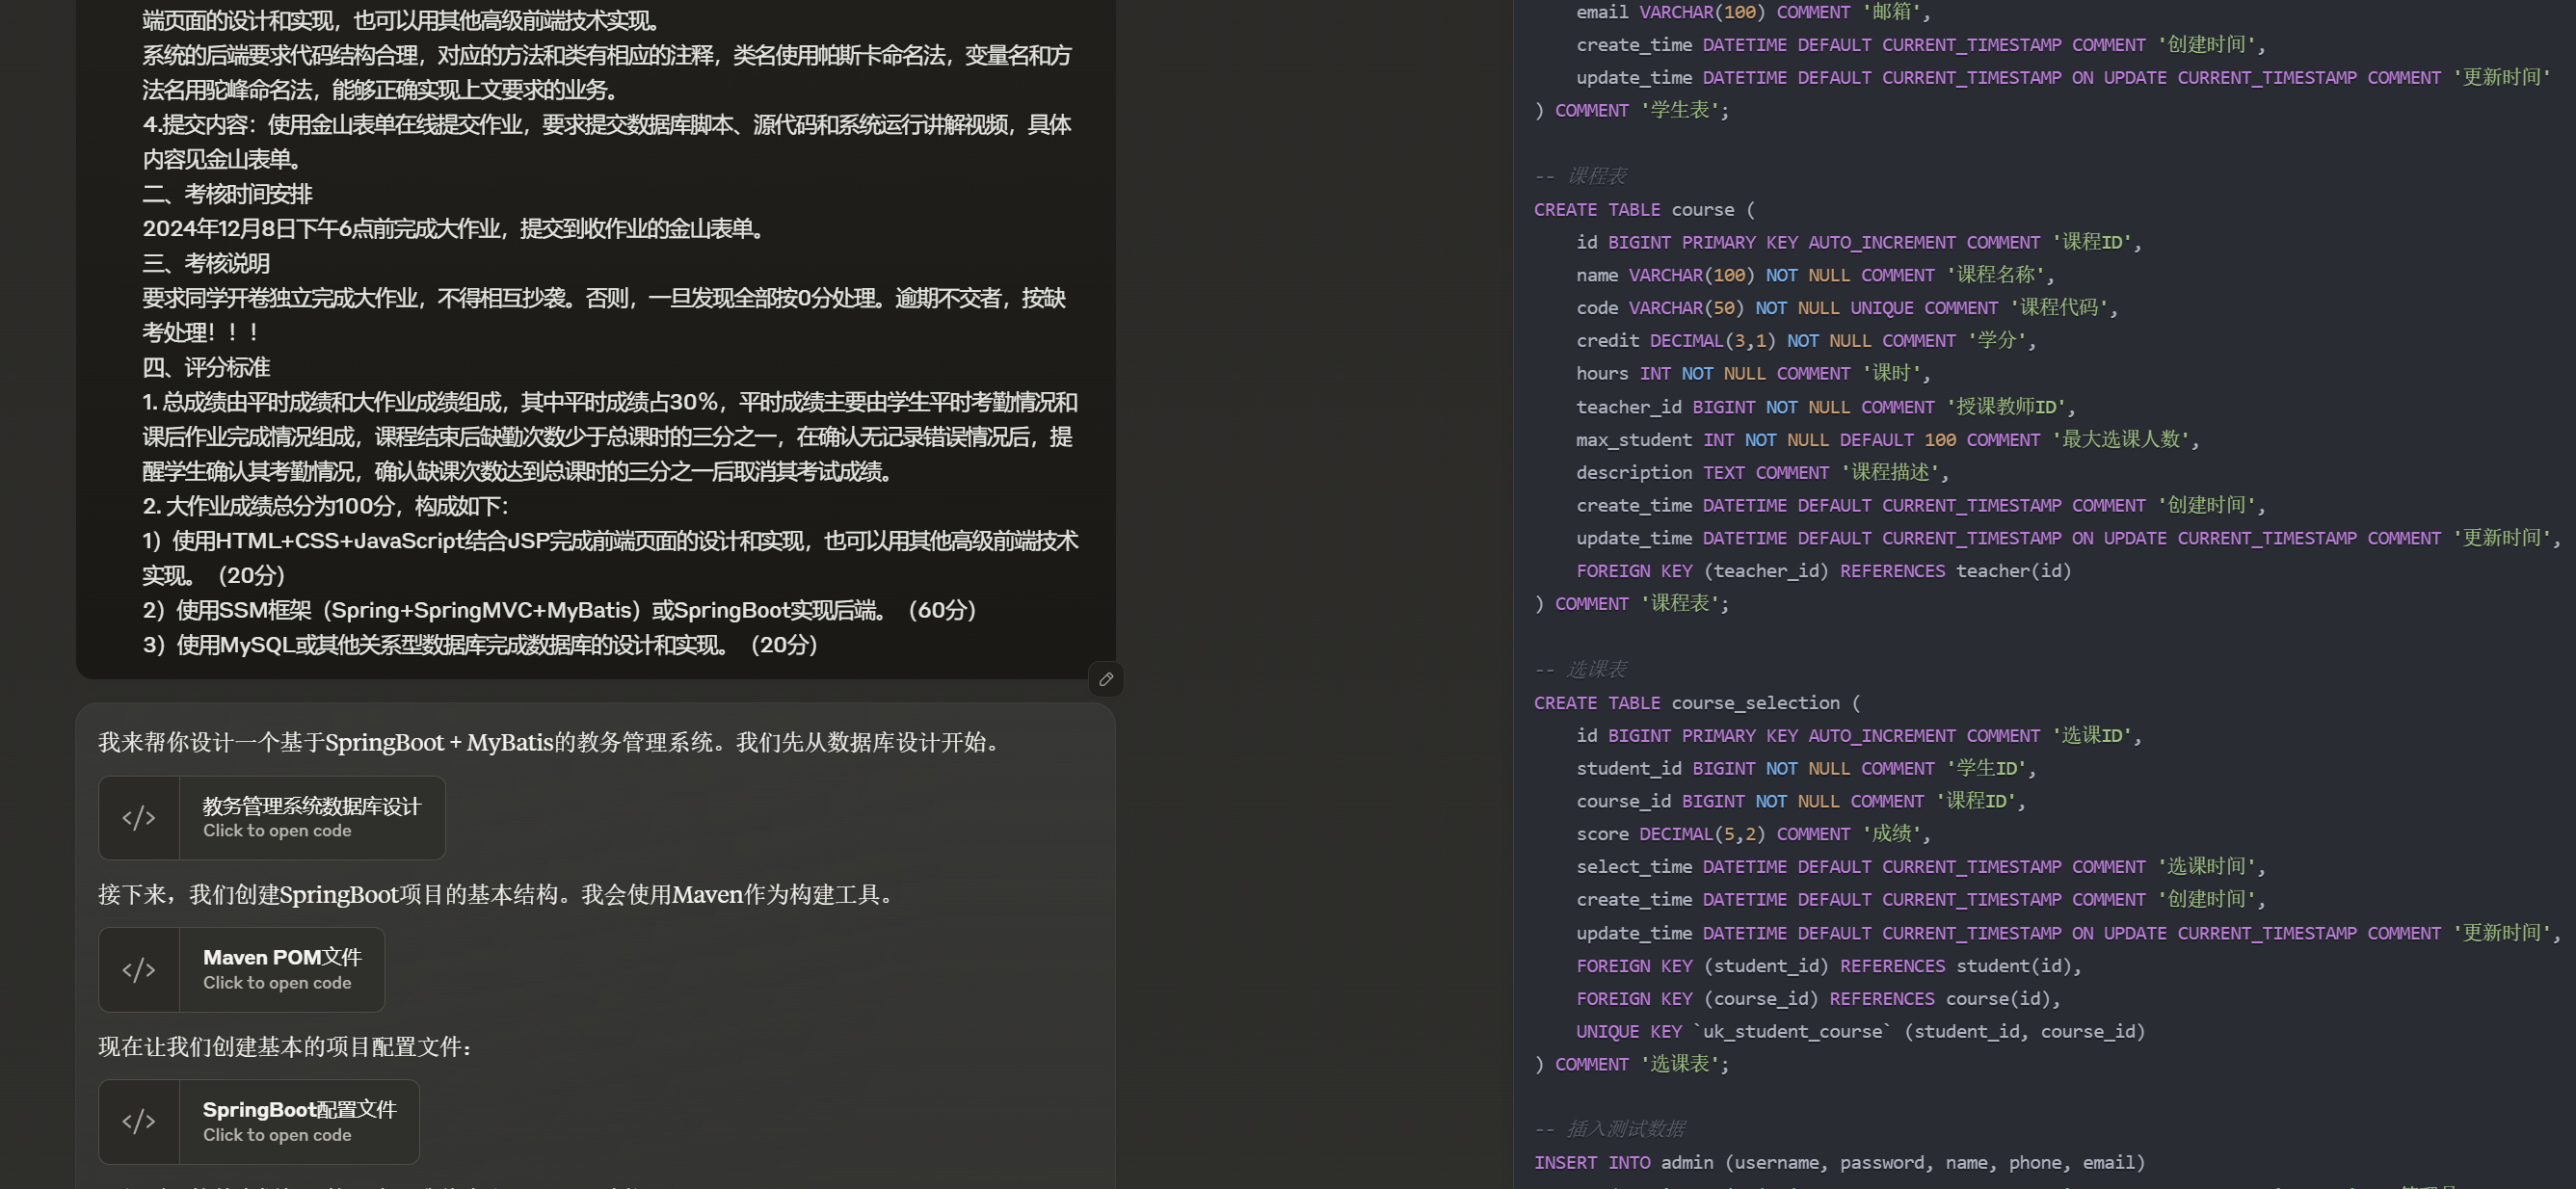Click the '-- 插入测试数据' code comment
The width and height of the screenshot is (2576, 1189).
tap(1609, 1129)
